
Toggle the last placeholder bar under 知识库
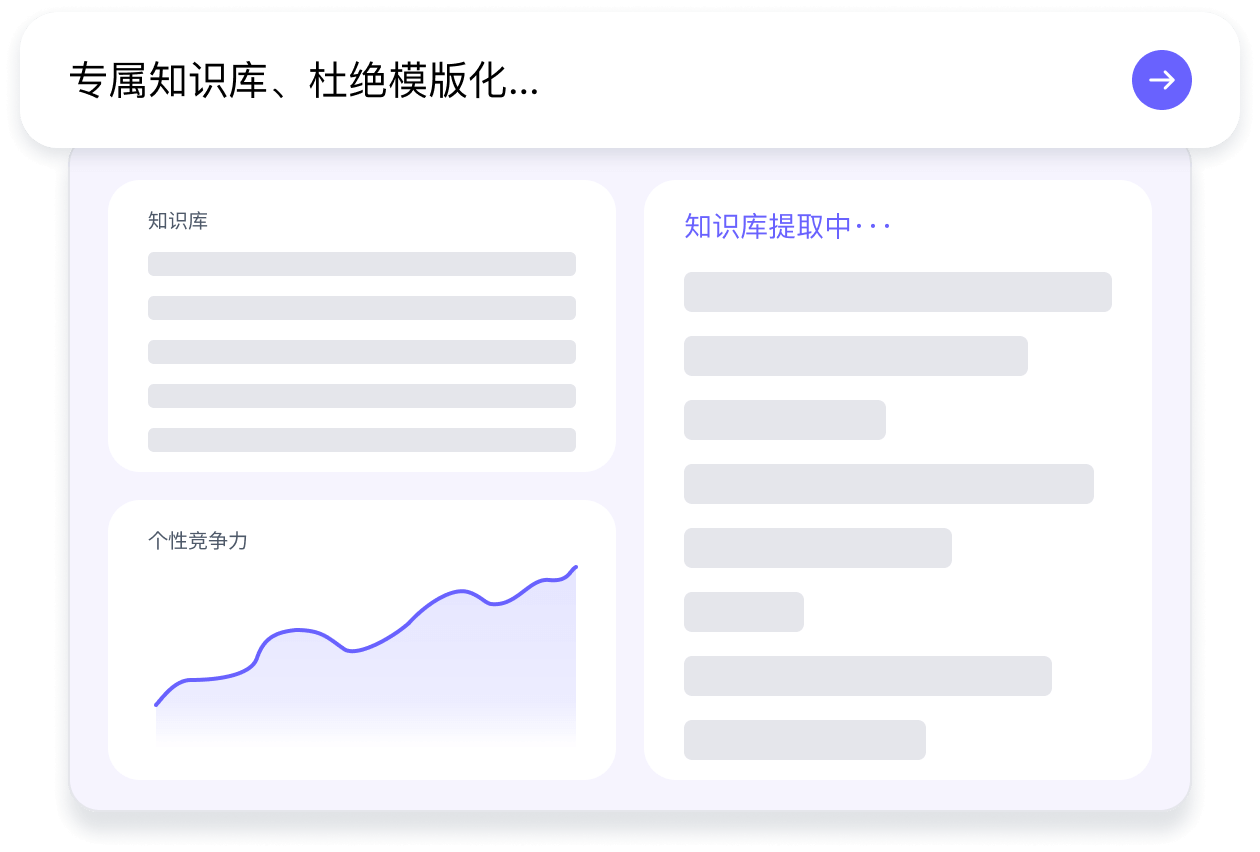(362, 439)
